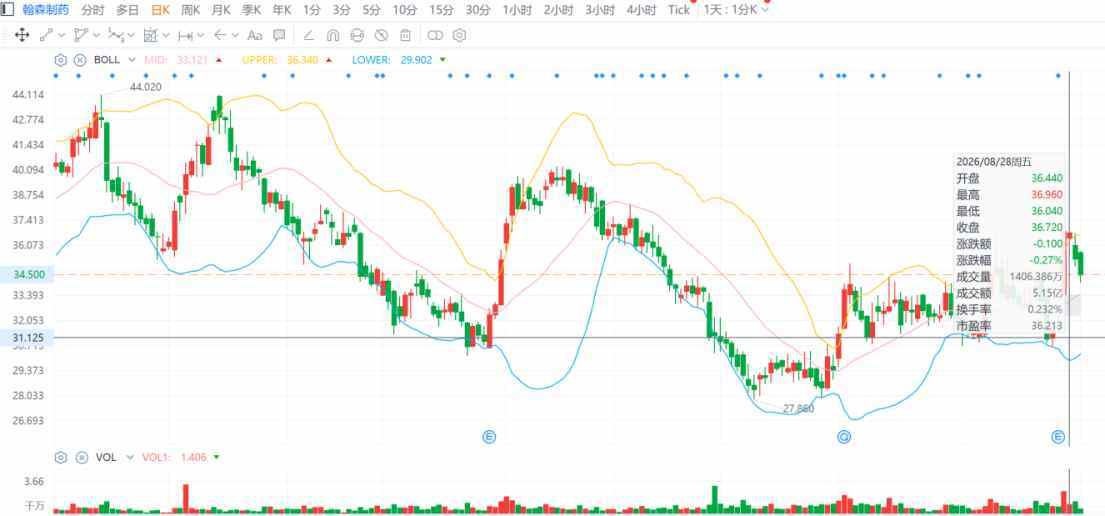Click the hide drawings slashed-circle icon
1105x516 pixels.
tap(381, 35)
